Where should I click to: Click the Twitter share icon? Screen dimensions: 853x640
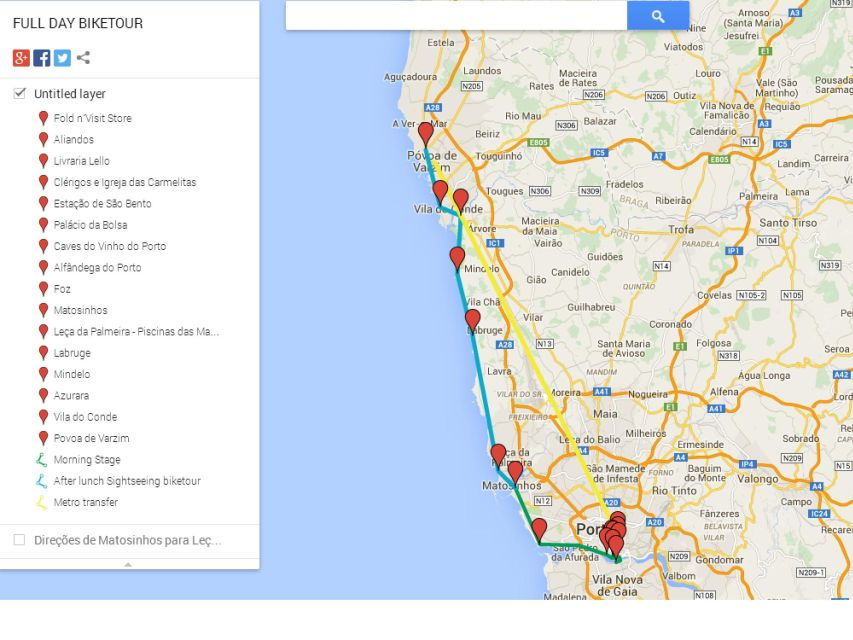click(x=62, y=57)
